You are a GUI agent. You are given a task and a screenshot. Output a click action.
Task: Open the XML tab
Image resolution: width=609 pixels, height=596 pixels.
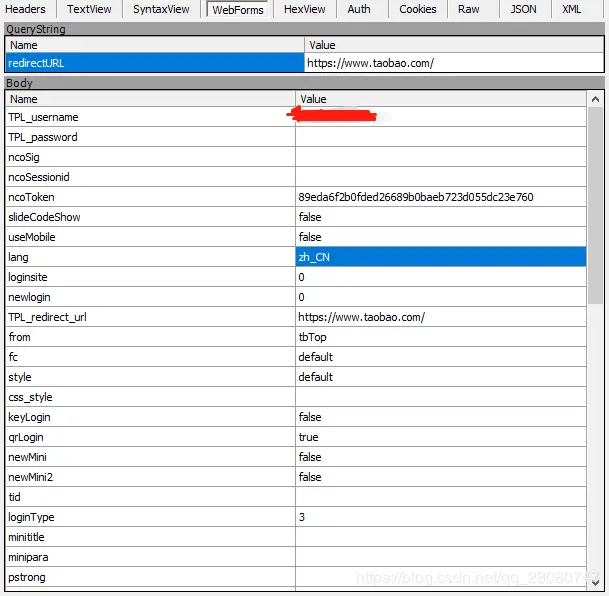point(572,9)
